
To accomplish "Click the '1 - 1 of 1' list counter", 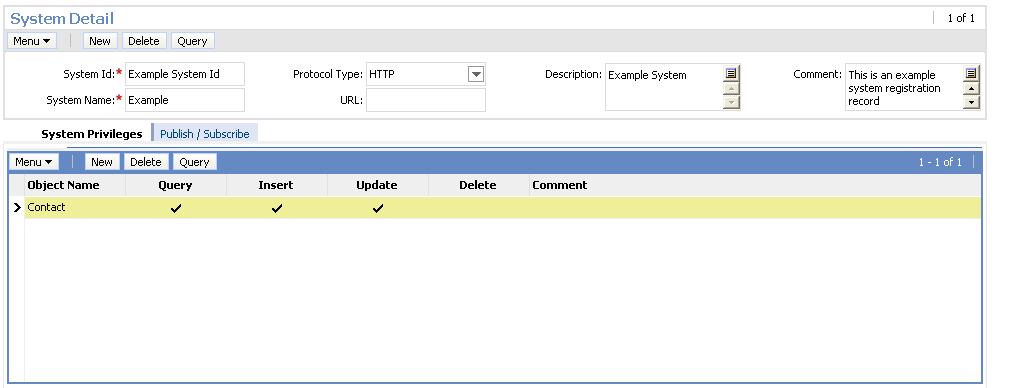I will coord(940,162).
